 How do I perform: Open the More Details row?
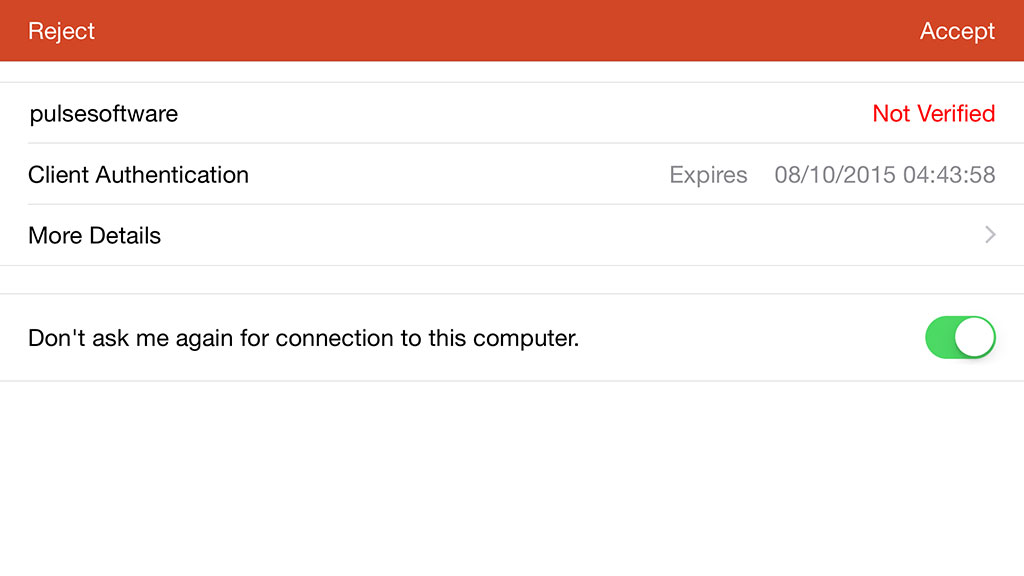(x=500, y=235)
